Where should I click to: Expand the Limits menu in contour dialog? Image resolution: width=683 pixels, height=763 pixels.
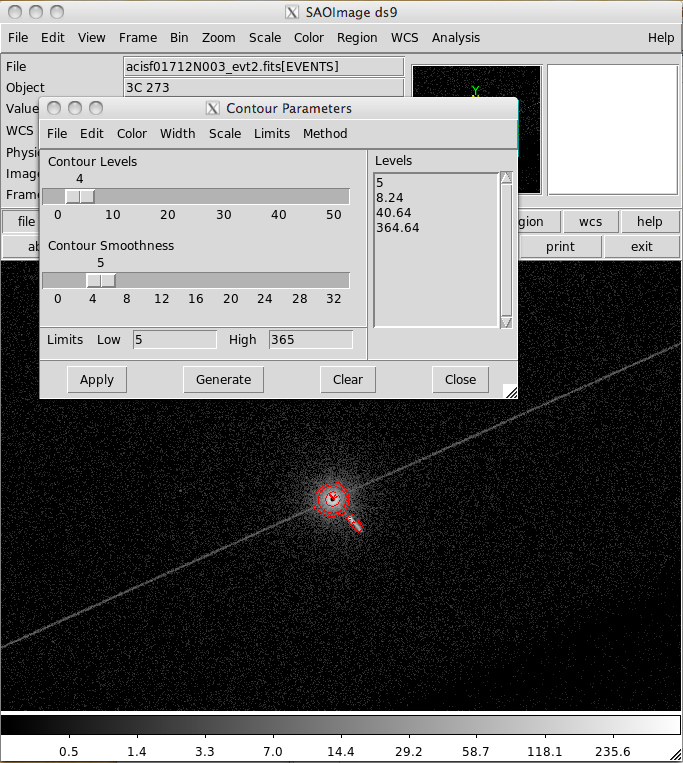pyautogui.click(x=271, y=133)
